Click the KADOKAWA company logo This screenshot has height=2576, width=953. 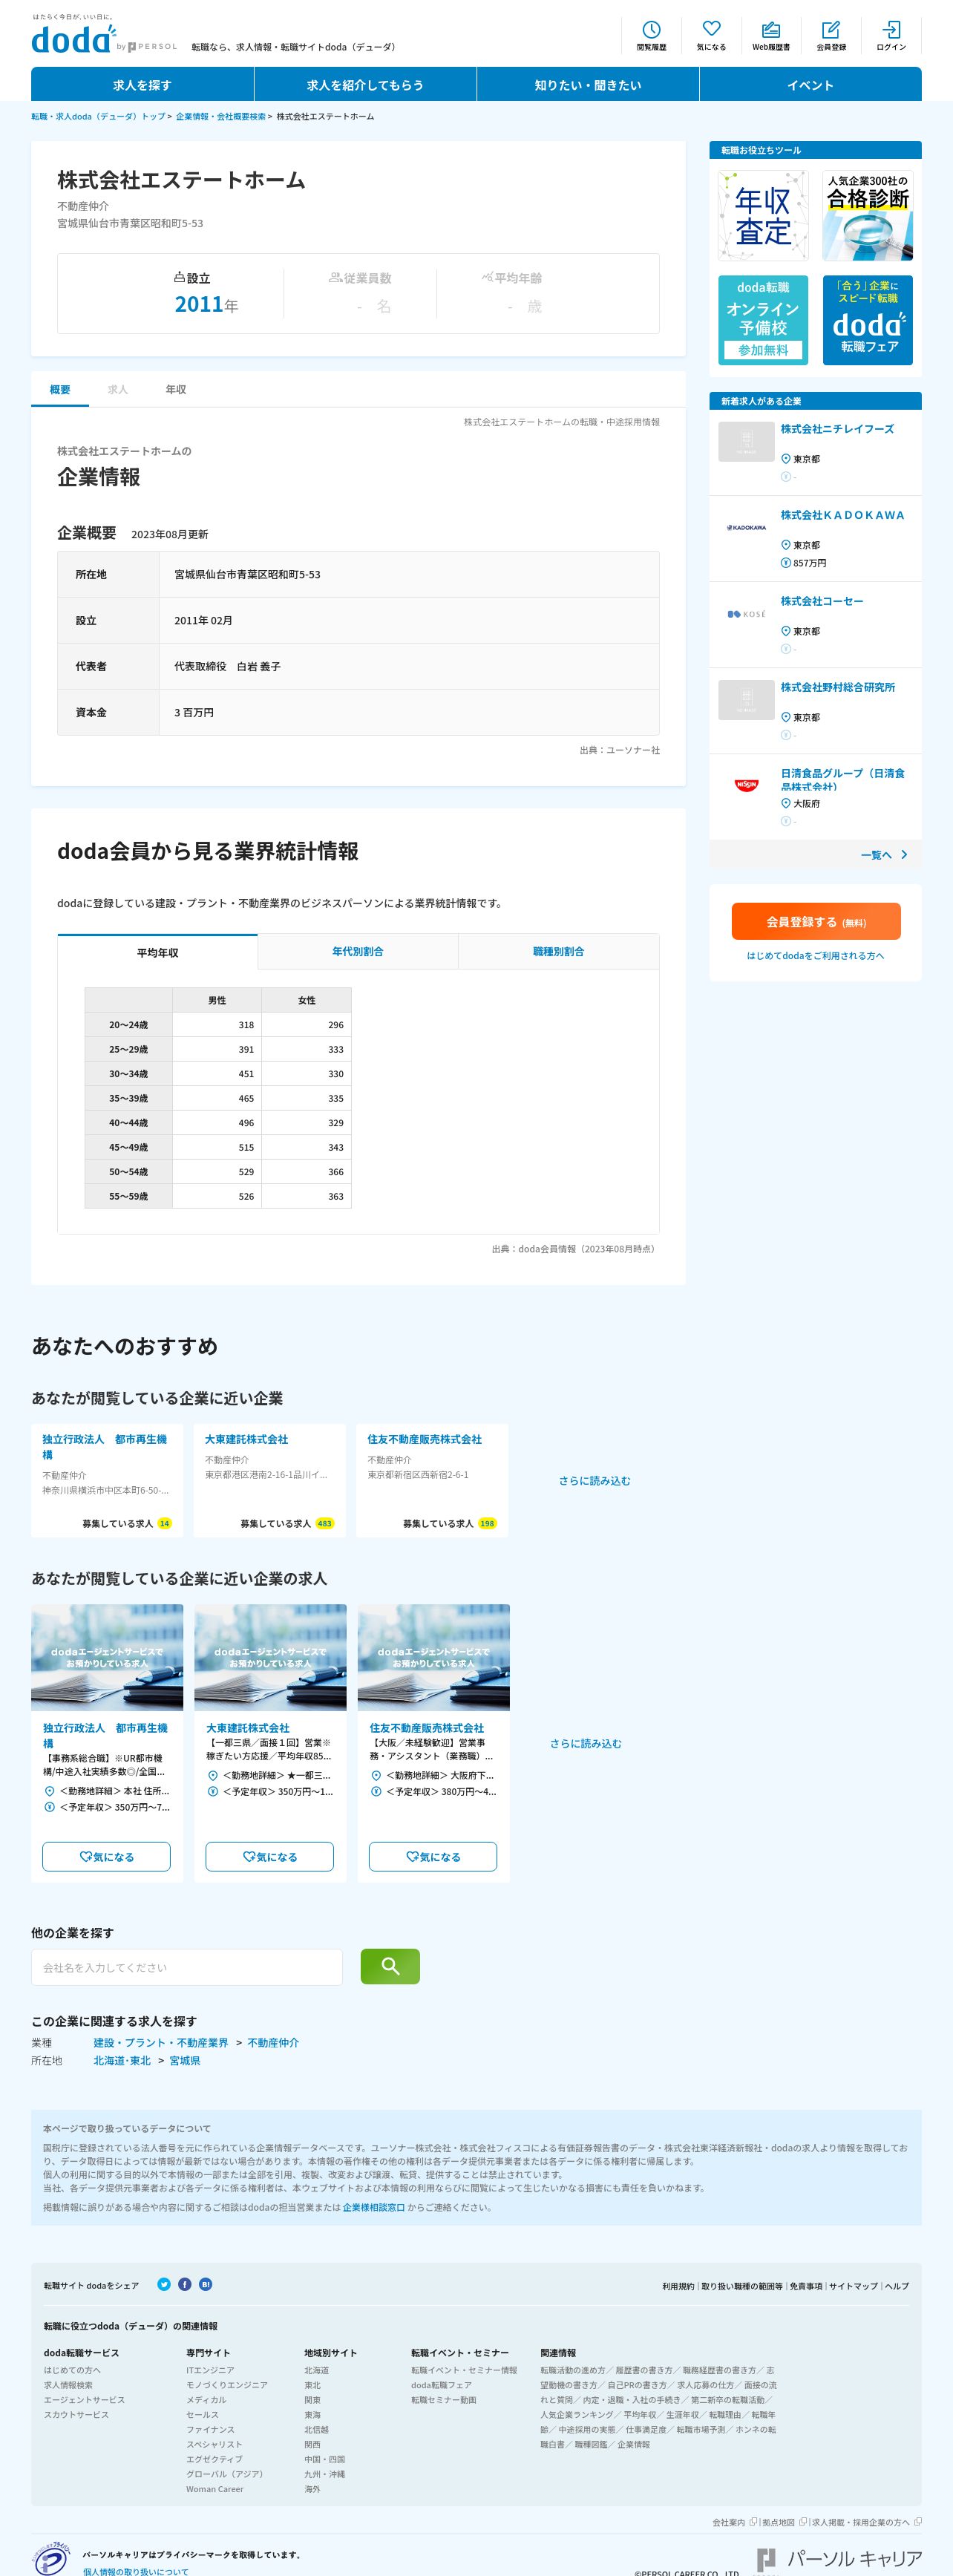point(746,527)
